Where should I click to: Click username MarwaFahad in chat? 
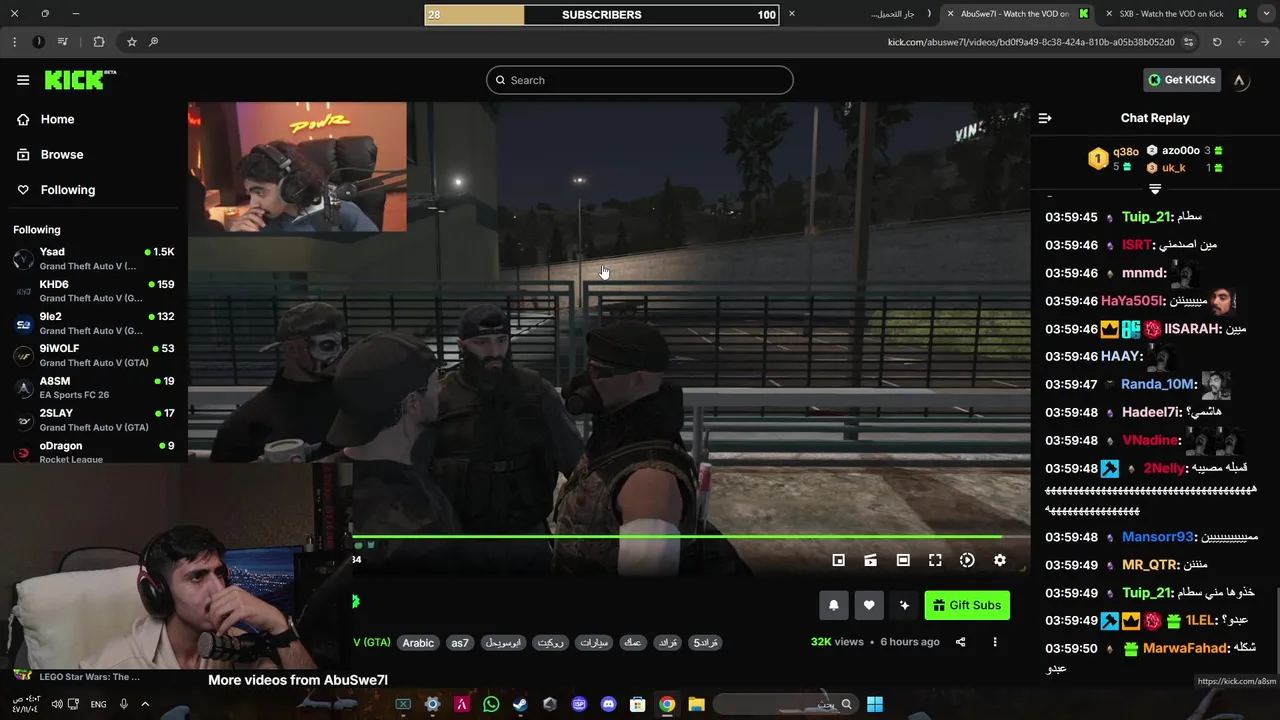pos(1184,648)
